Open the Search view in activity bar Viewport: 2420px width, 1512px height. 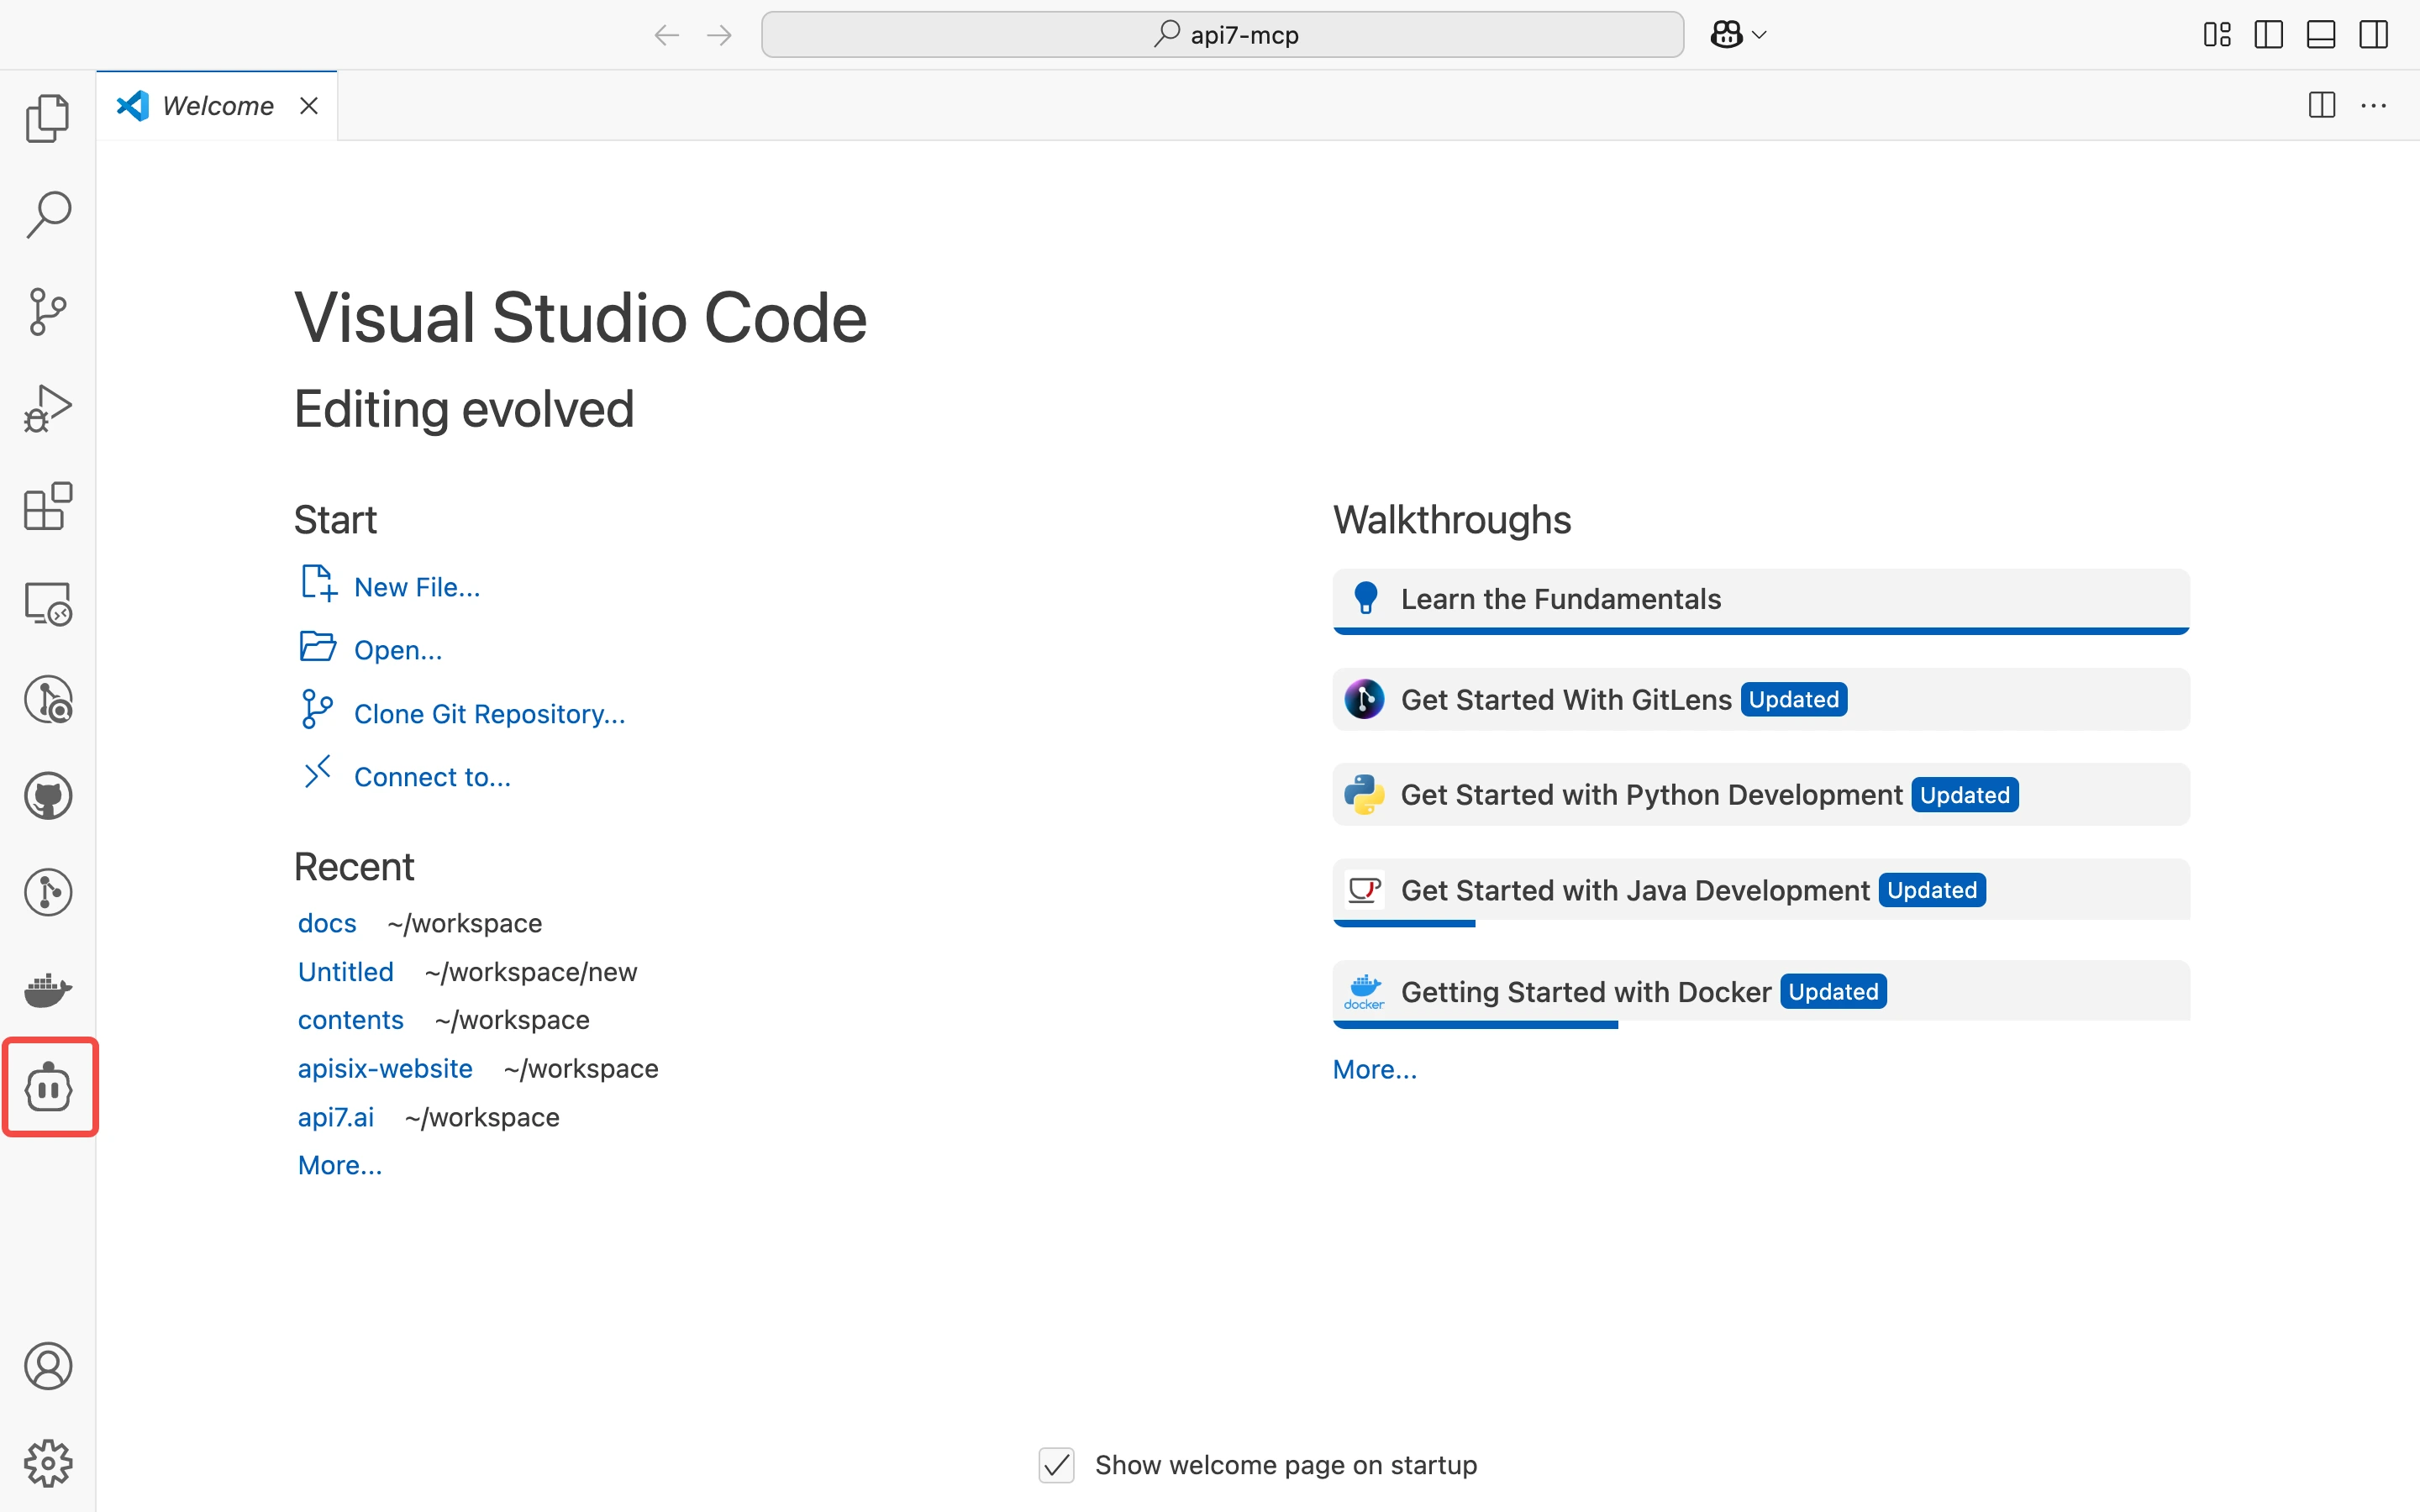(48, 214)
